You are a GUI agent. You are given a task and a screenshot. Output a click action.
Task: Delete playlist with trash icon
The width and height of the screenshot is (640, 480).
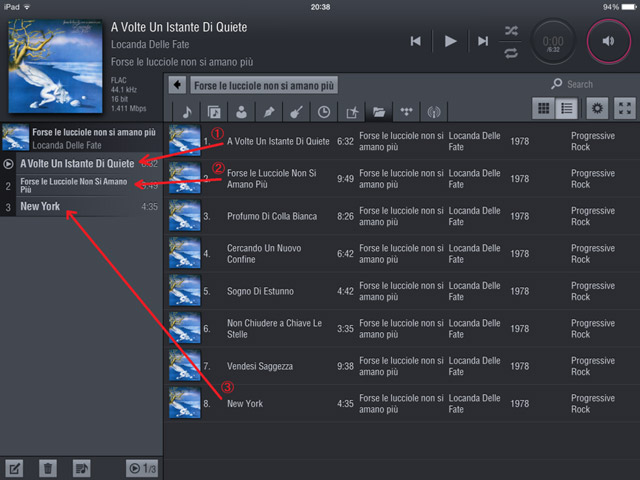coord(47,468)
